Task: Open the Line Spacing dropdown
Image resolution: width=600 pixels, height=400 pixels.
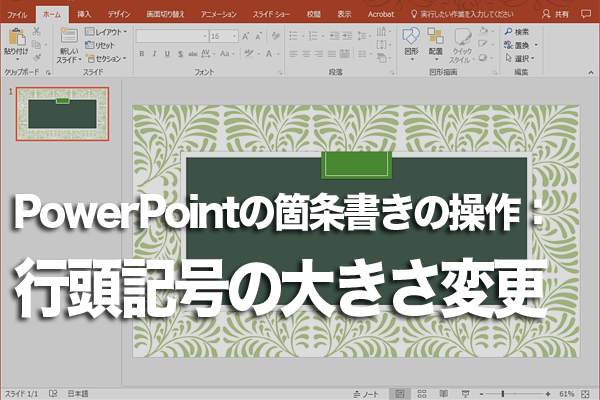Action: click(x=364, y=36)
